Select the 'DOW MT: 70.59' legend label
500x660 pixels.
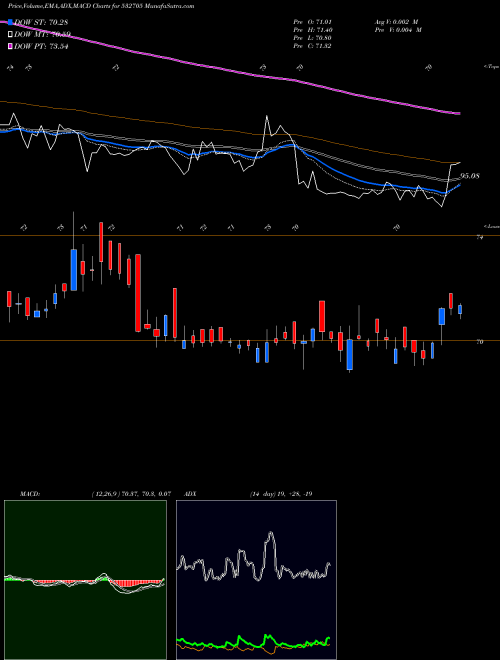[43, 34]
